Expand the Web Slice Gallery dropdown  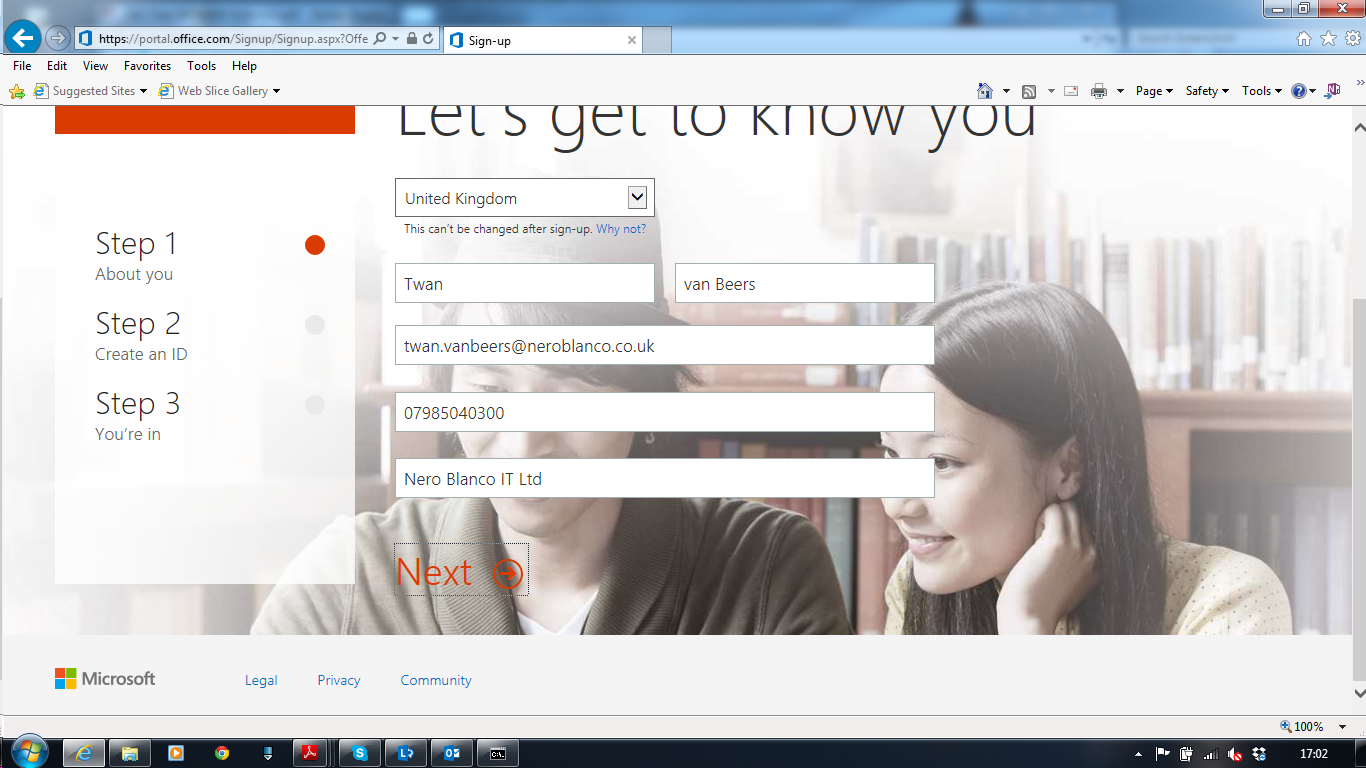[276, 91]
